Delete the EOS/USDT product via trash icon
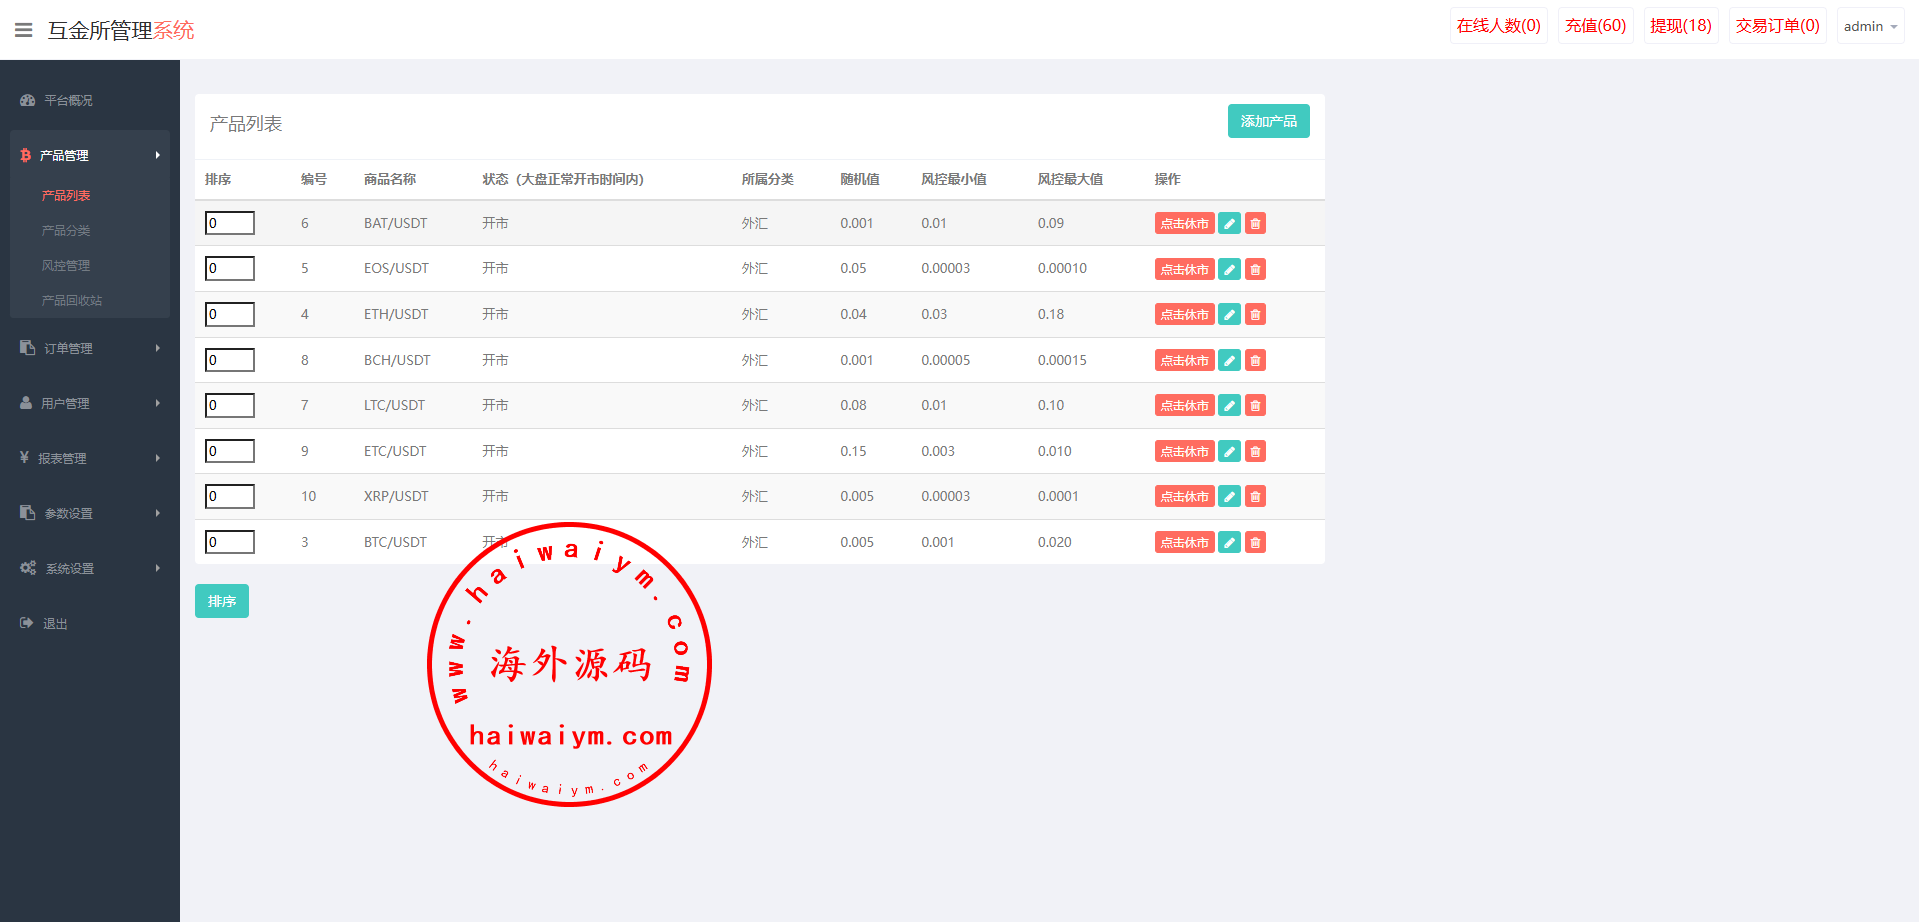 click(1255, 269)
